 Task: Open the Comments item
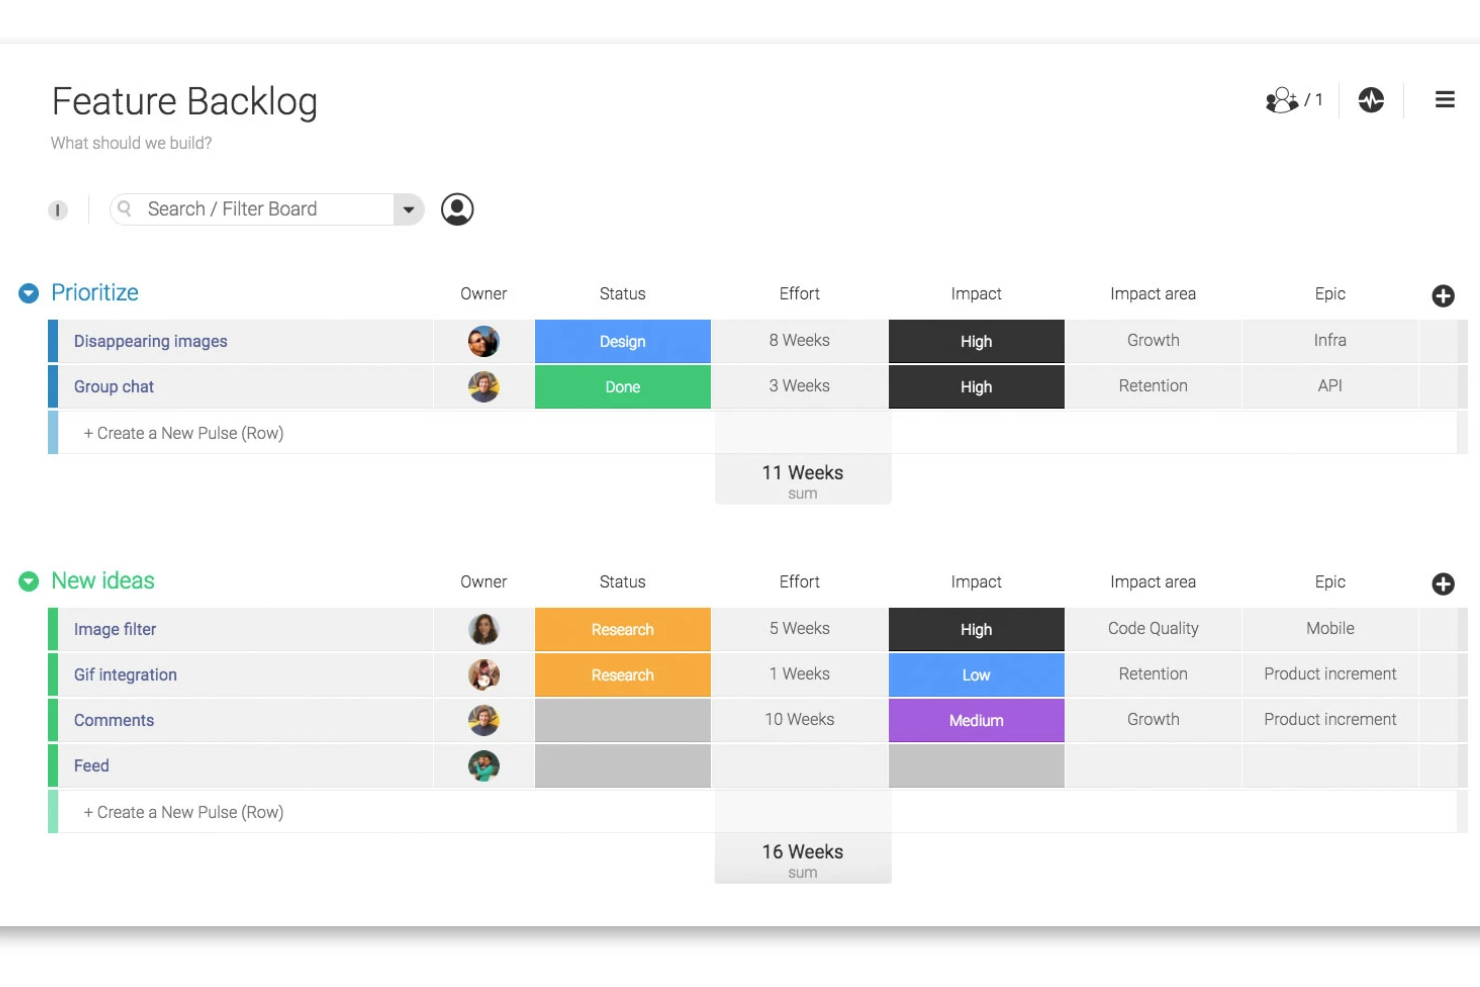tap(114, 720)
